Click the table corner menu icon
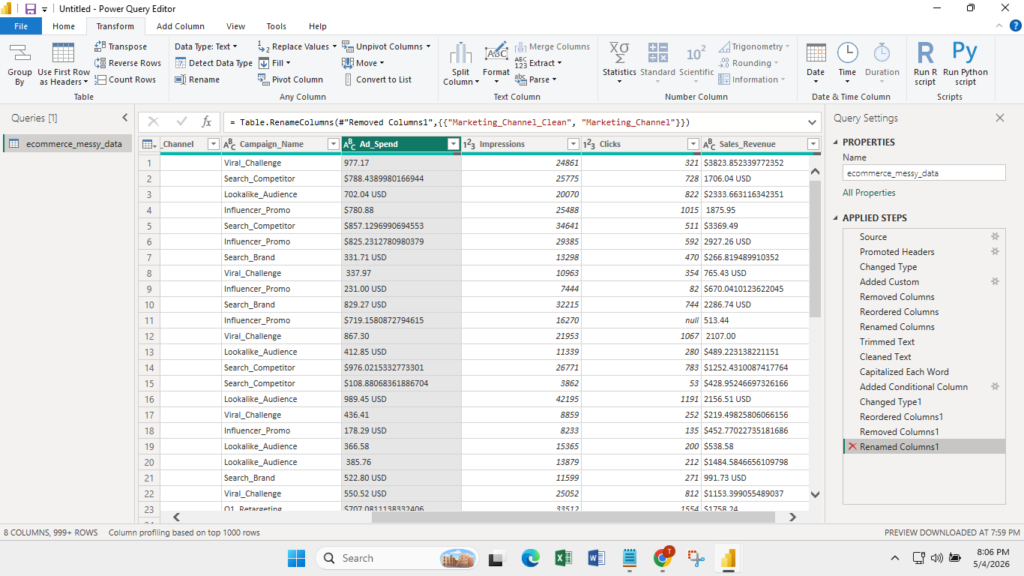The width and height of the screenshot is (1024, 576). [x=149, y=144]
